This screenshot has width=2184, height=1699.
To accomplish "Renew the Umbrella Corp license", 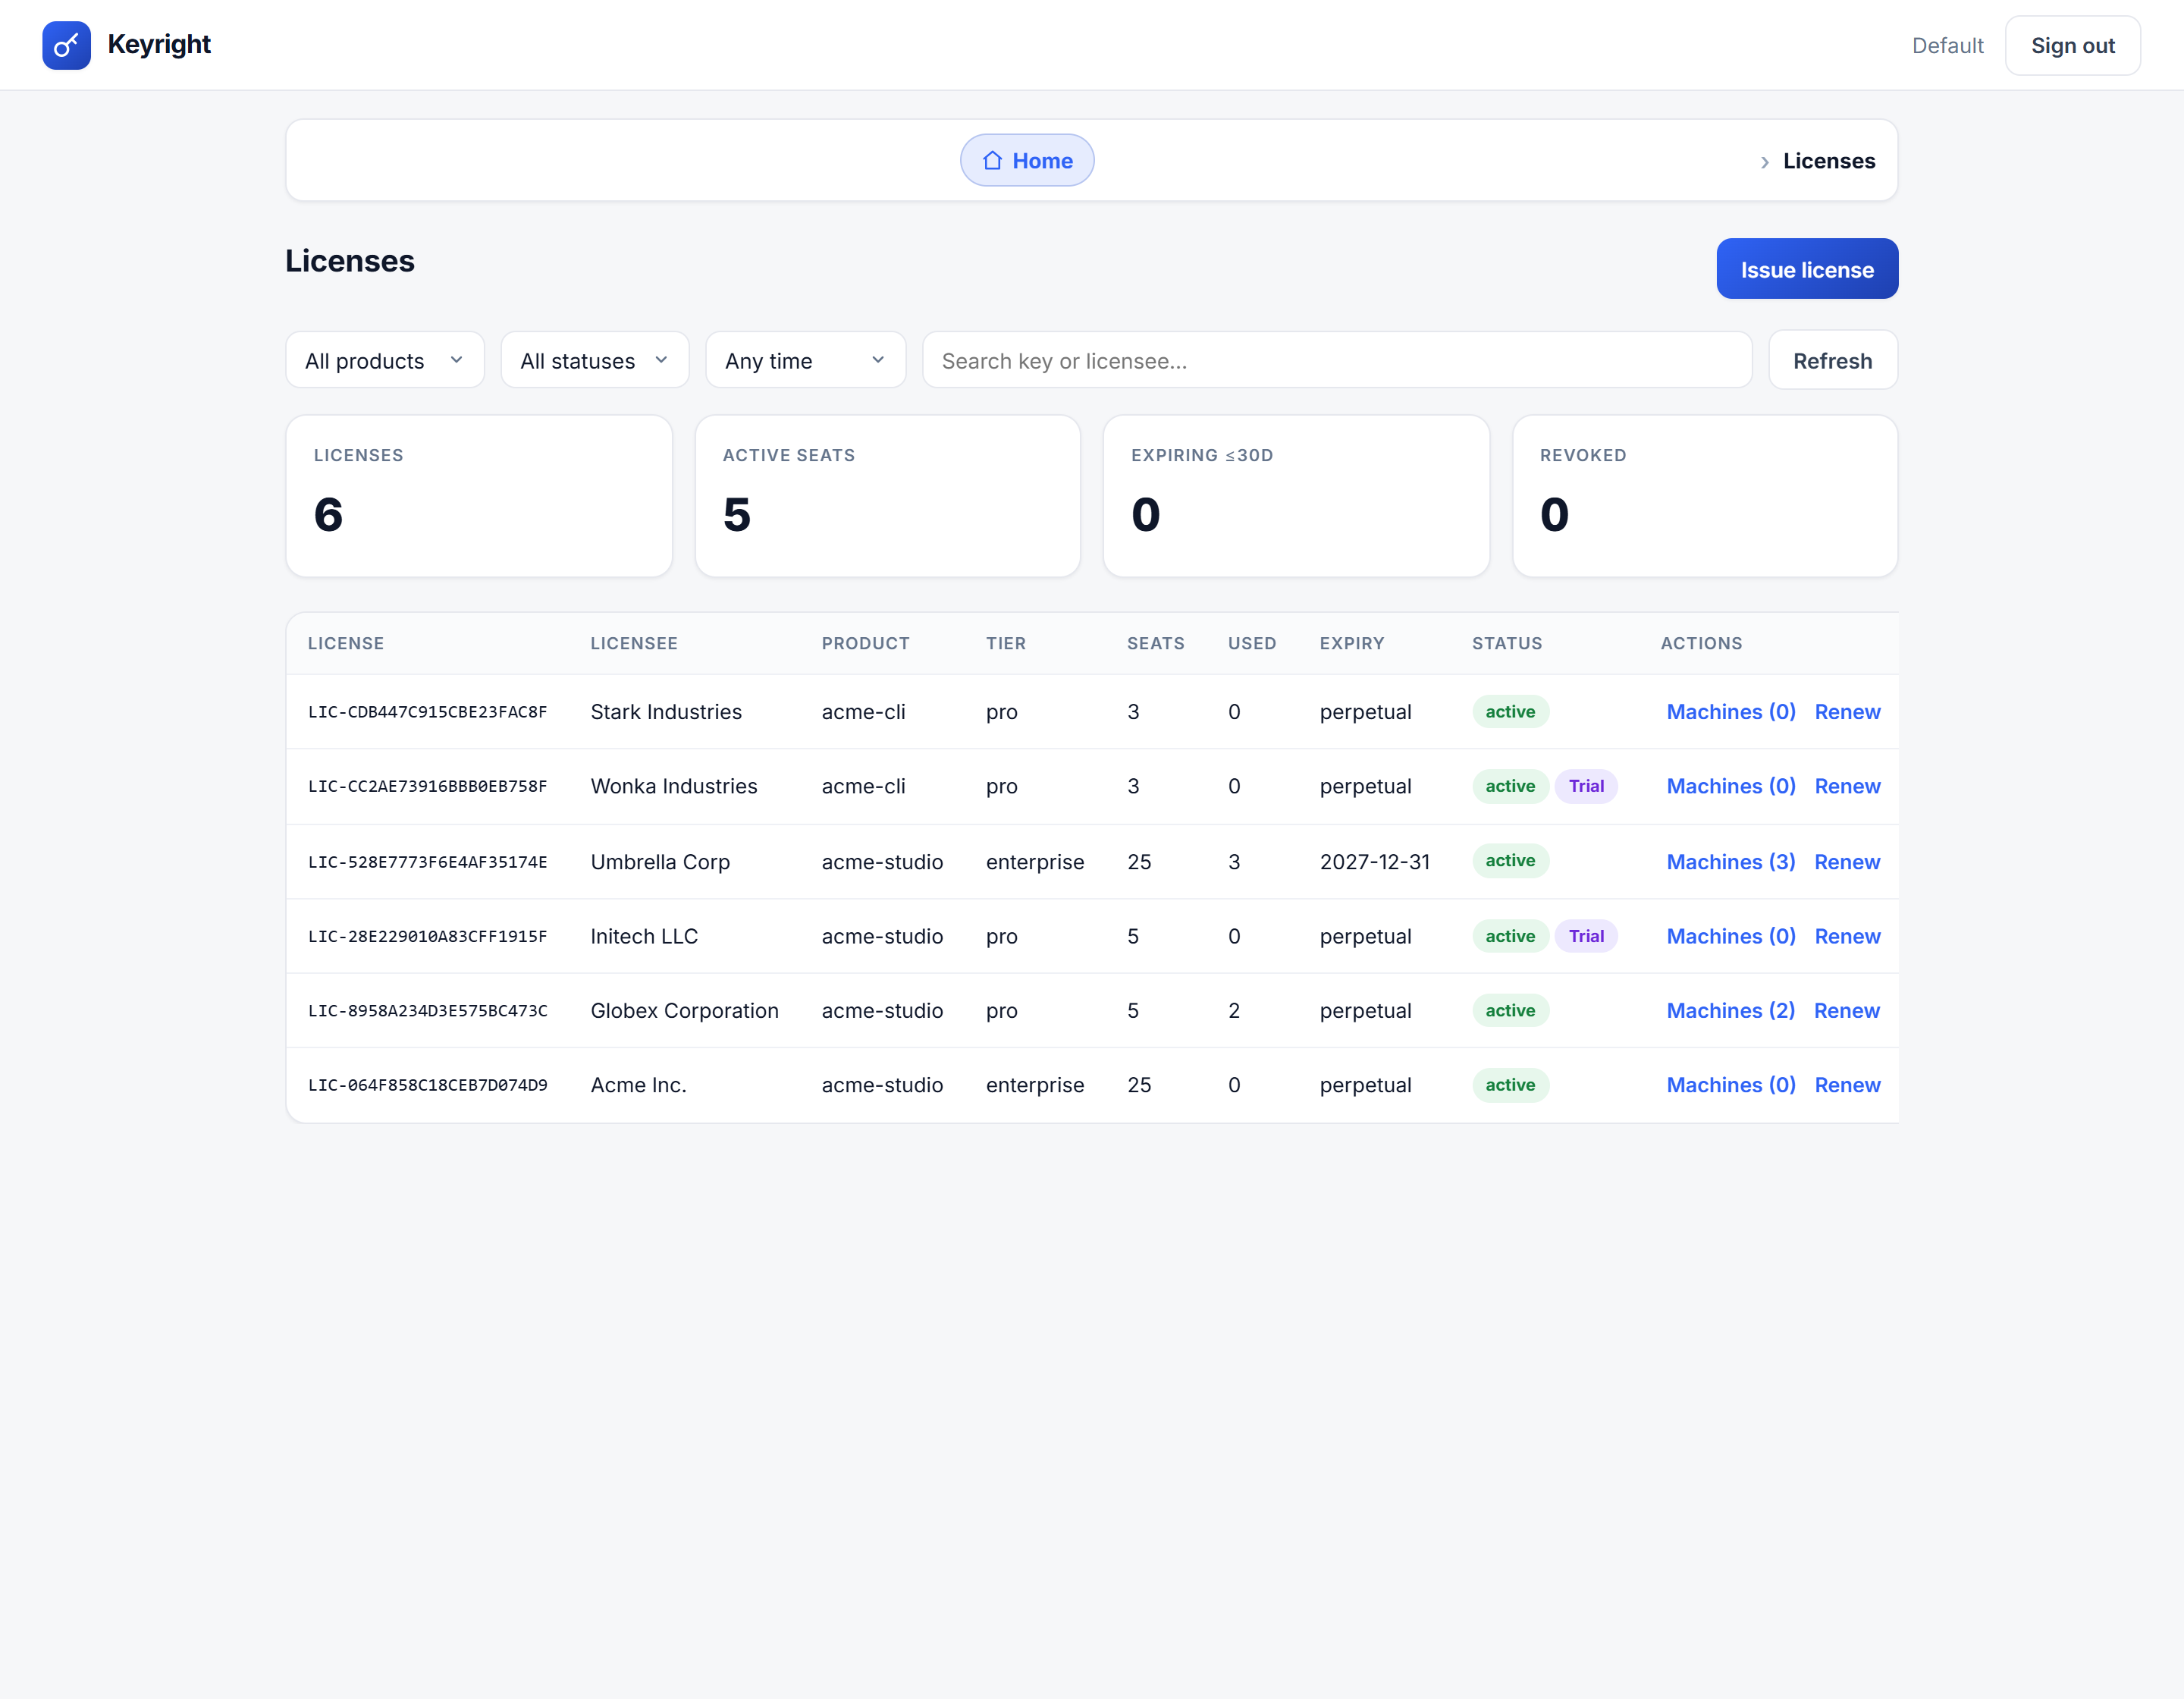I will 1847,862.
